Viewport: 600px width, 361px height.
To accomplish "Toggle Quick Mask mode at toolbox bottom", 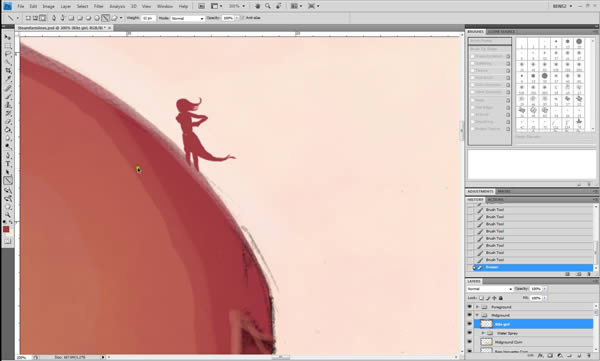I will 8,241.
